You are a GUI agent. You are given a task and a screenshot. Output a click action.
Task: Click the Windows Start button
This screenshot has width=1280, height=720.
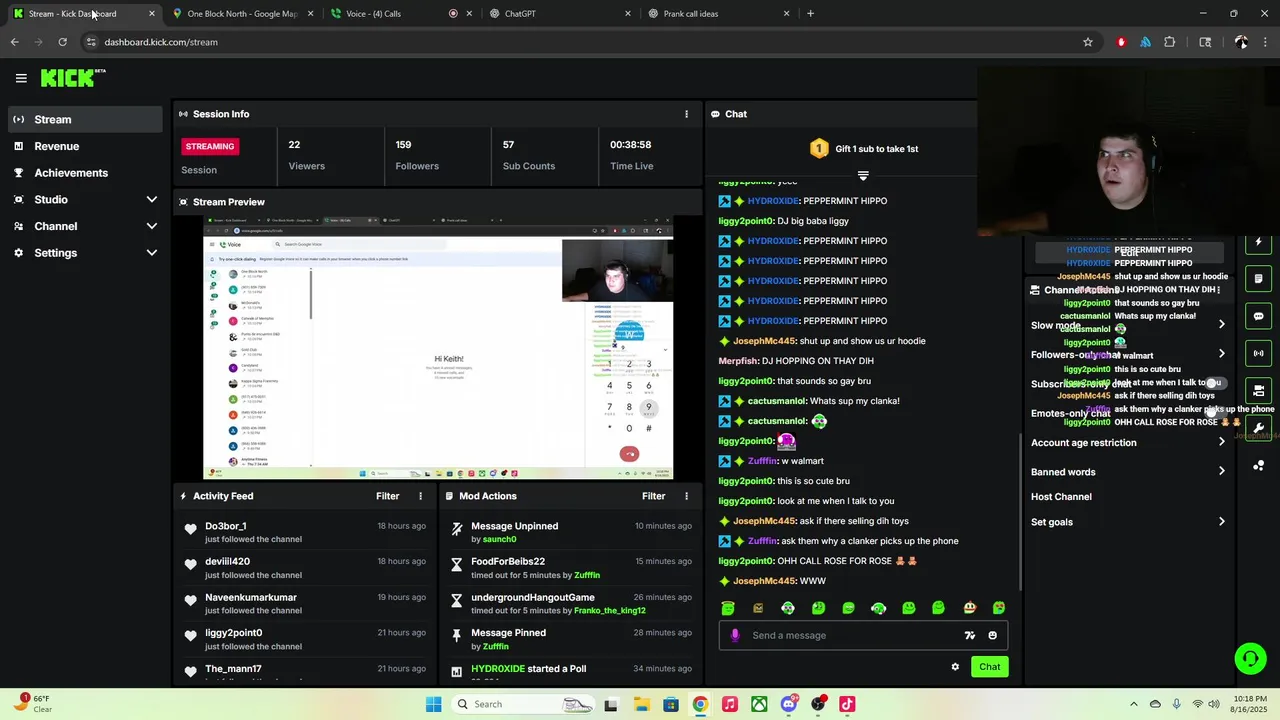pos(433,704)
